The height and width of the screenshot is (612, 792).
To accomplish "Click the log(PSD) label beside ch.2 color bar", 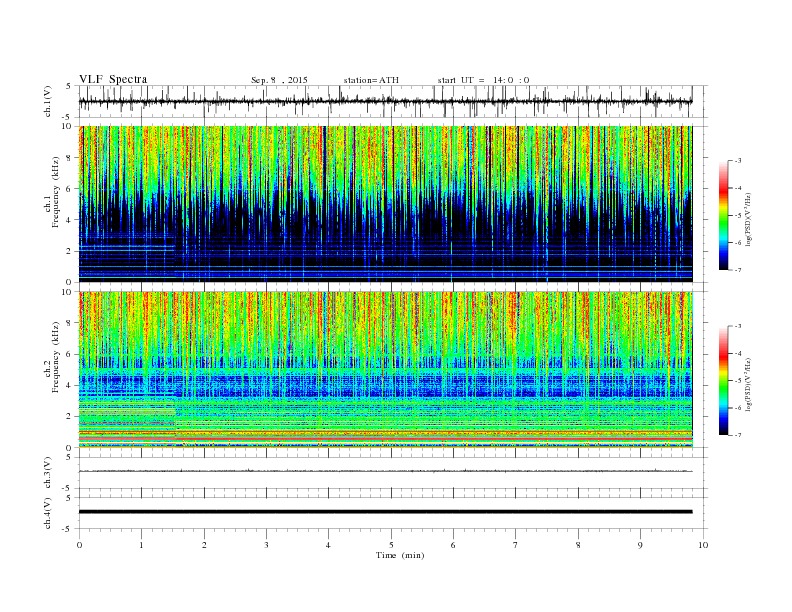I will [750, 384].
